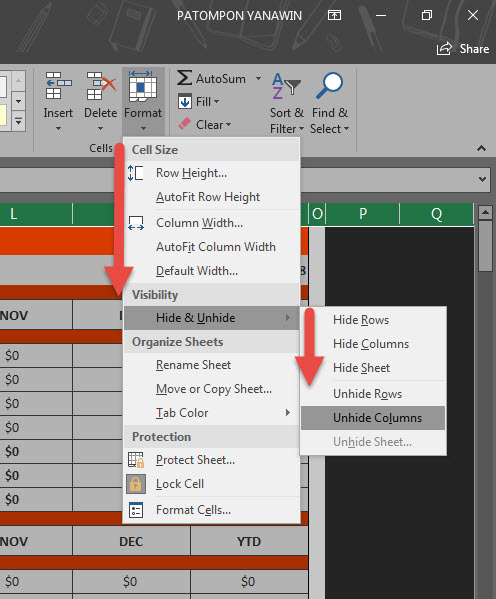The width and height of the screenshot is (496, 599).
Task: Open the Clear dropdown arrow
Action: point(229,125)
